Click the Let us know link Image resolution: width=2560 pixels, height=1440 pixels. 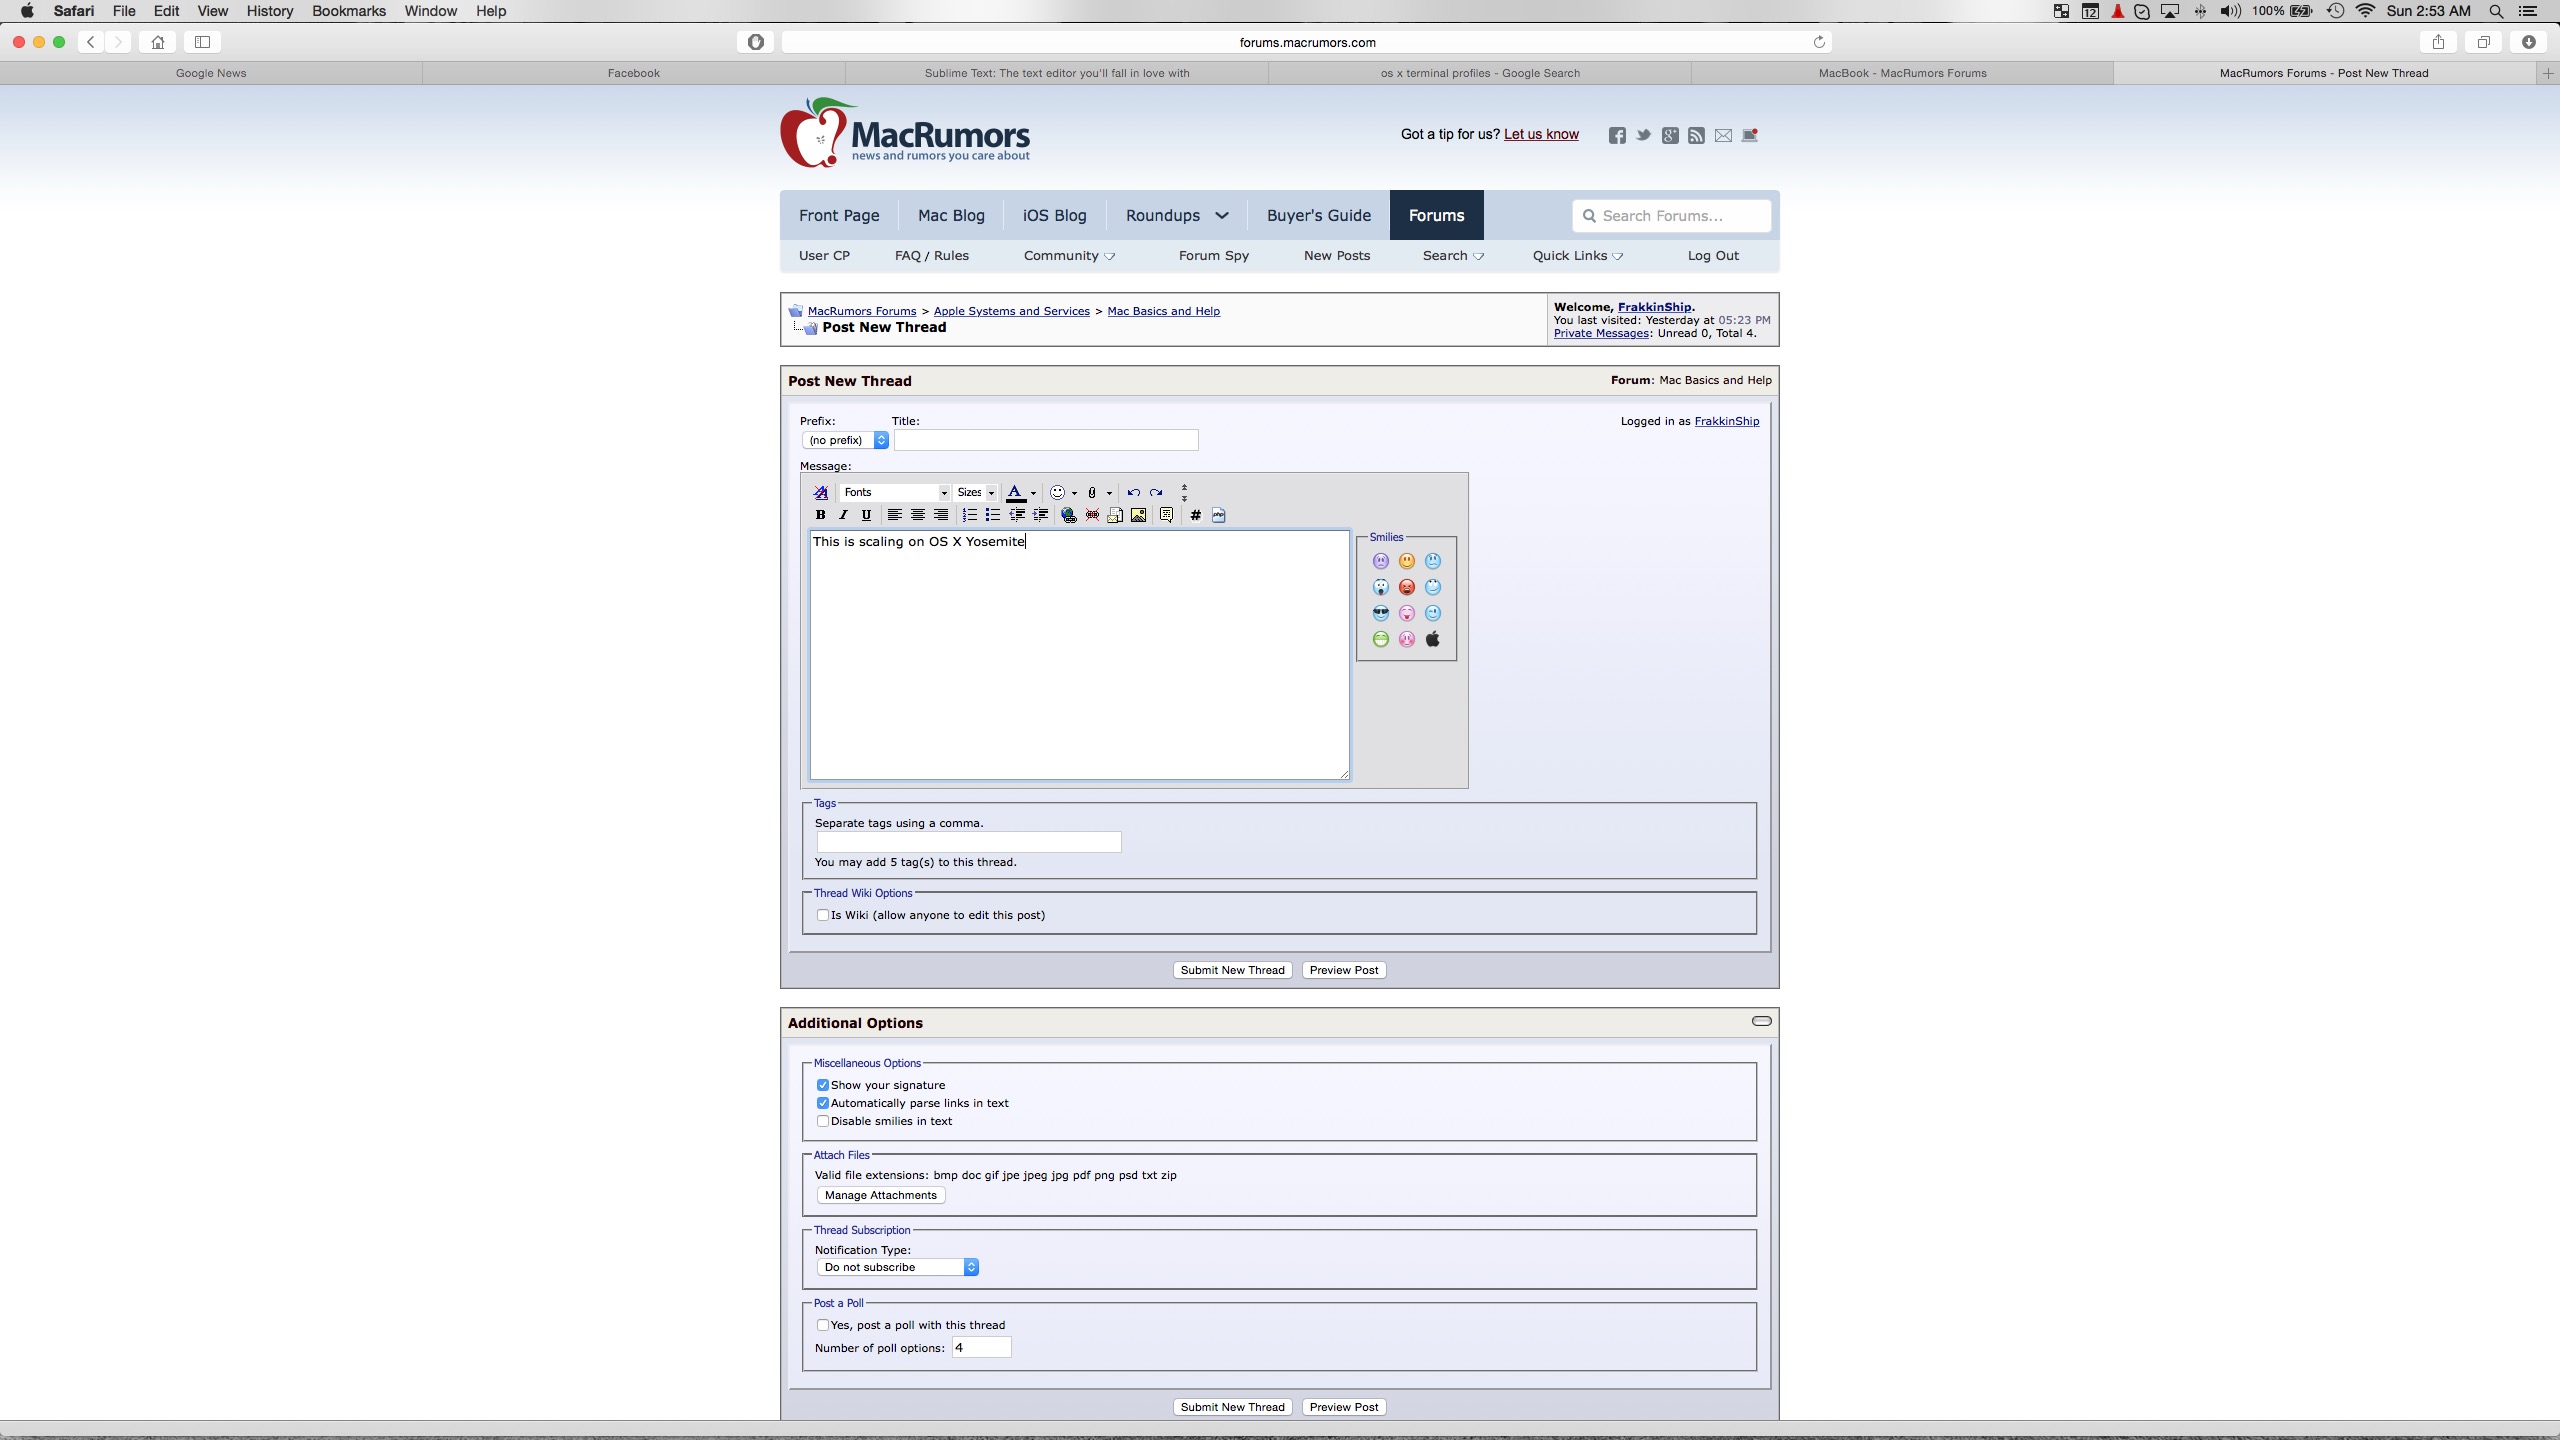click(1541, 134)
